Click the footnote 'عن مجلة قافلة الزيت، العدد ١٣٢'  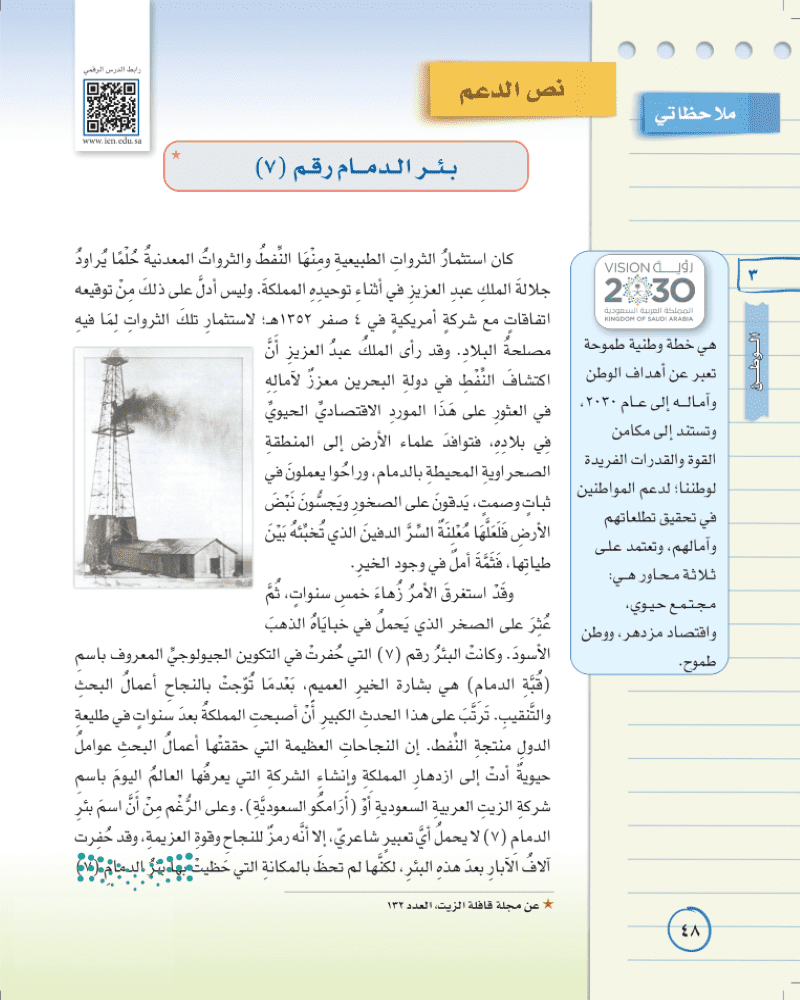point(464,906)
